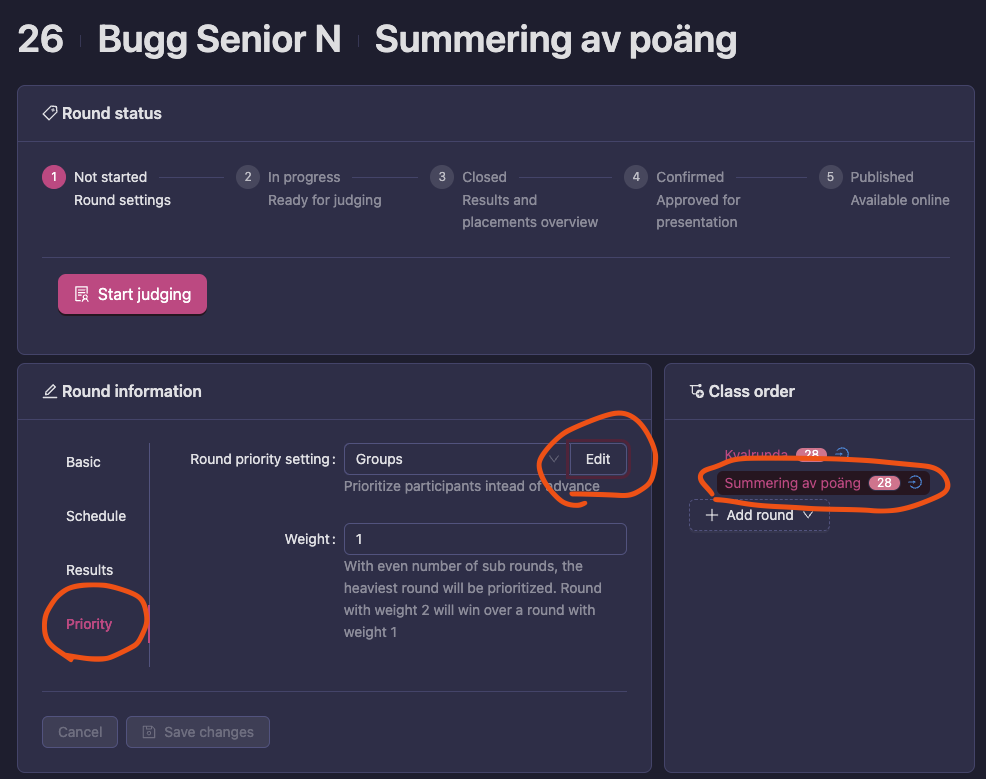Go to the Results tab
986x779 pixels.
coord(89,570)
